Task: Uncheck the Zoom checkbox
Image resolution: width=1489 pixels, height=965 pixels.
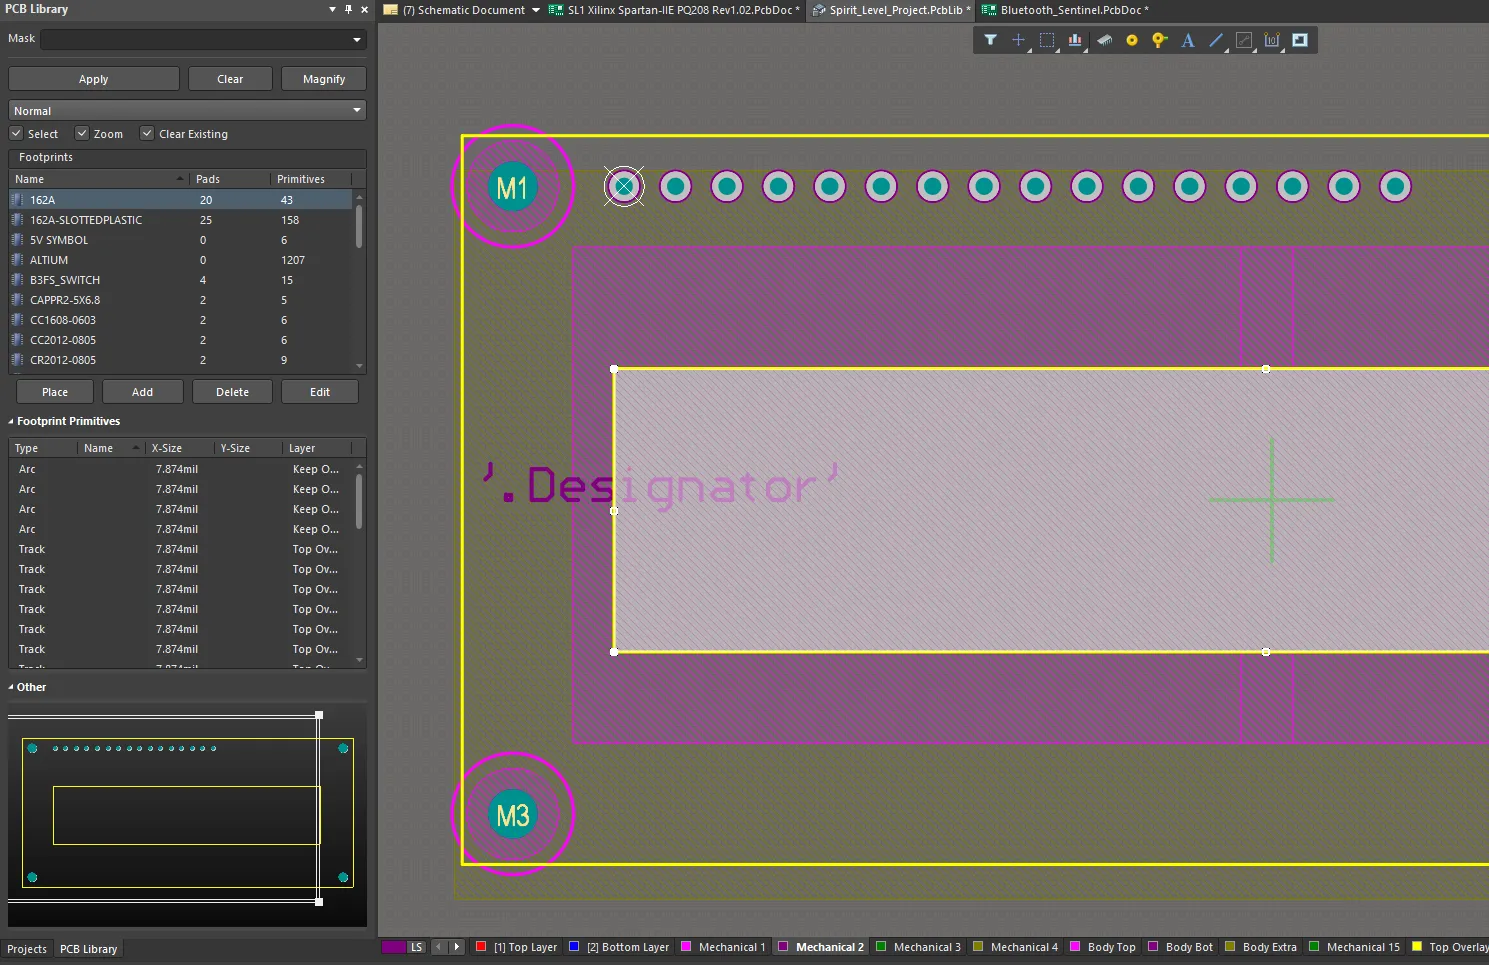Action: [x=82, y=133]
